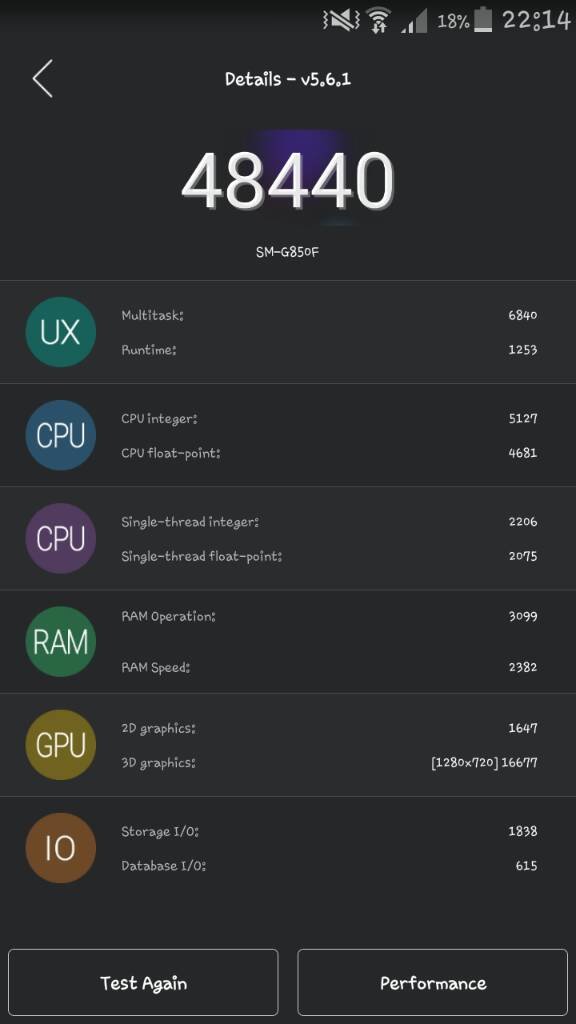Image resolution: width=576 pixels, height=1024 pixels.
Task: Tap the RAM Speed row
Action: pos(329,667)
